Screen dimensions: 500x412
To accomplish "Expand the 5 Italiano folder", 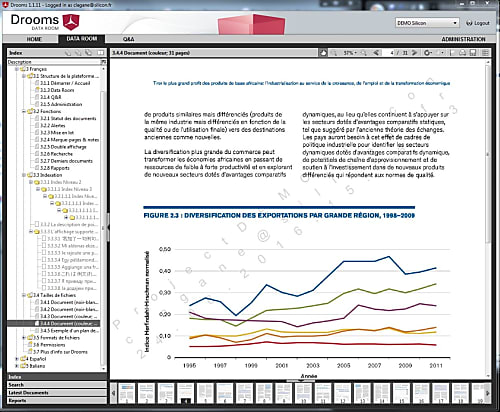I will (x=17, y=366).
